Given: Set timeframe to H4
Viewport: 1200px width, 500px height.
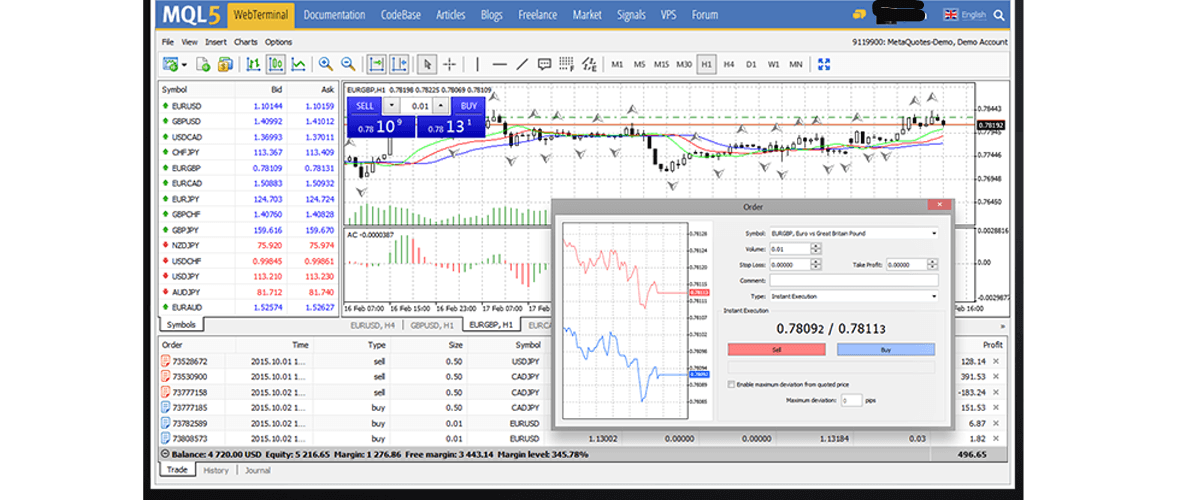Looking at the screenshot, I should (729, 64).
